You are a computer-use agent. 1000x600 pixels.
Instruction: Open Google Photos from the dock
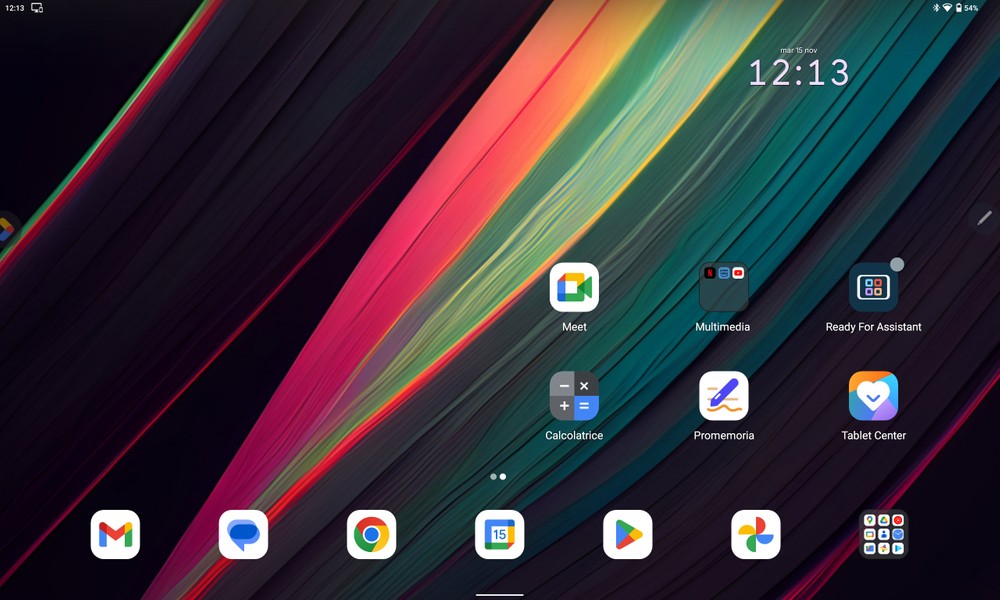tap(756, 534)
